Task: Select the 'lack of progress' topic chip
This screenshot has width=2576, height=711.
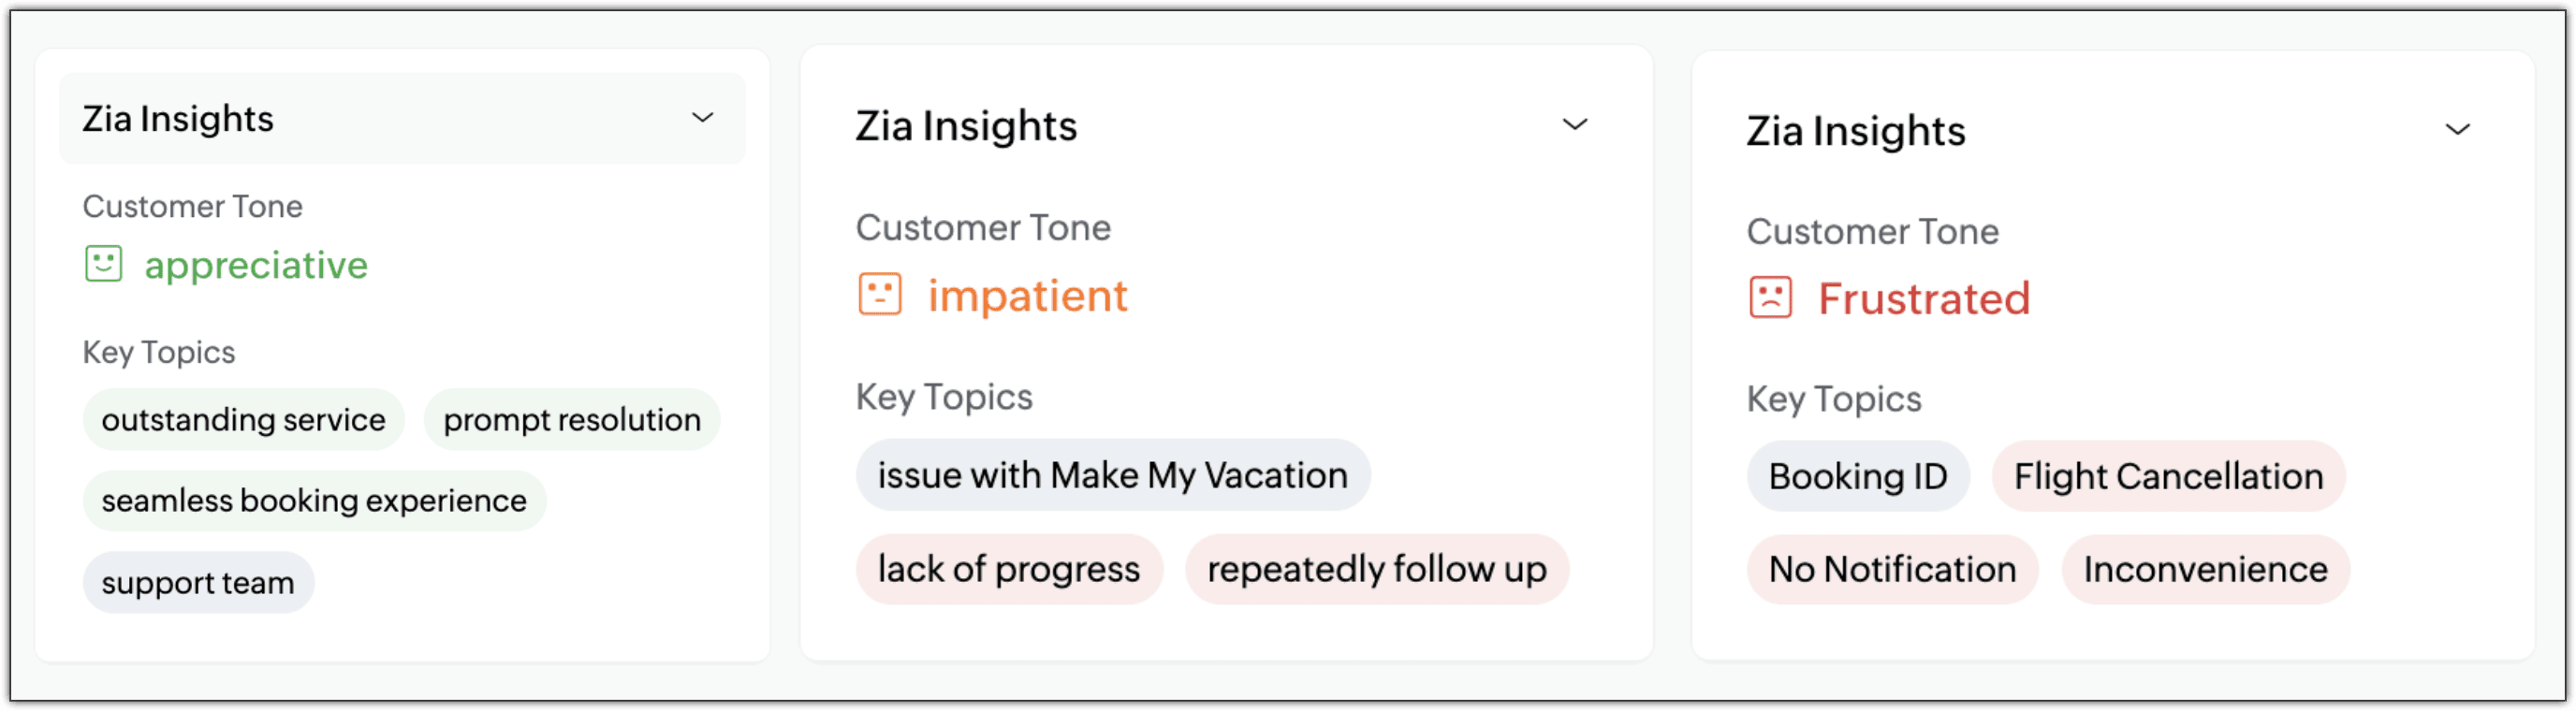Action: point(1009,569)
